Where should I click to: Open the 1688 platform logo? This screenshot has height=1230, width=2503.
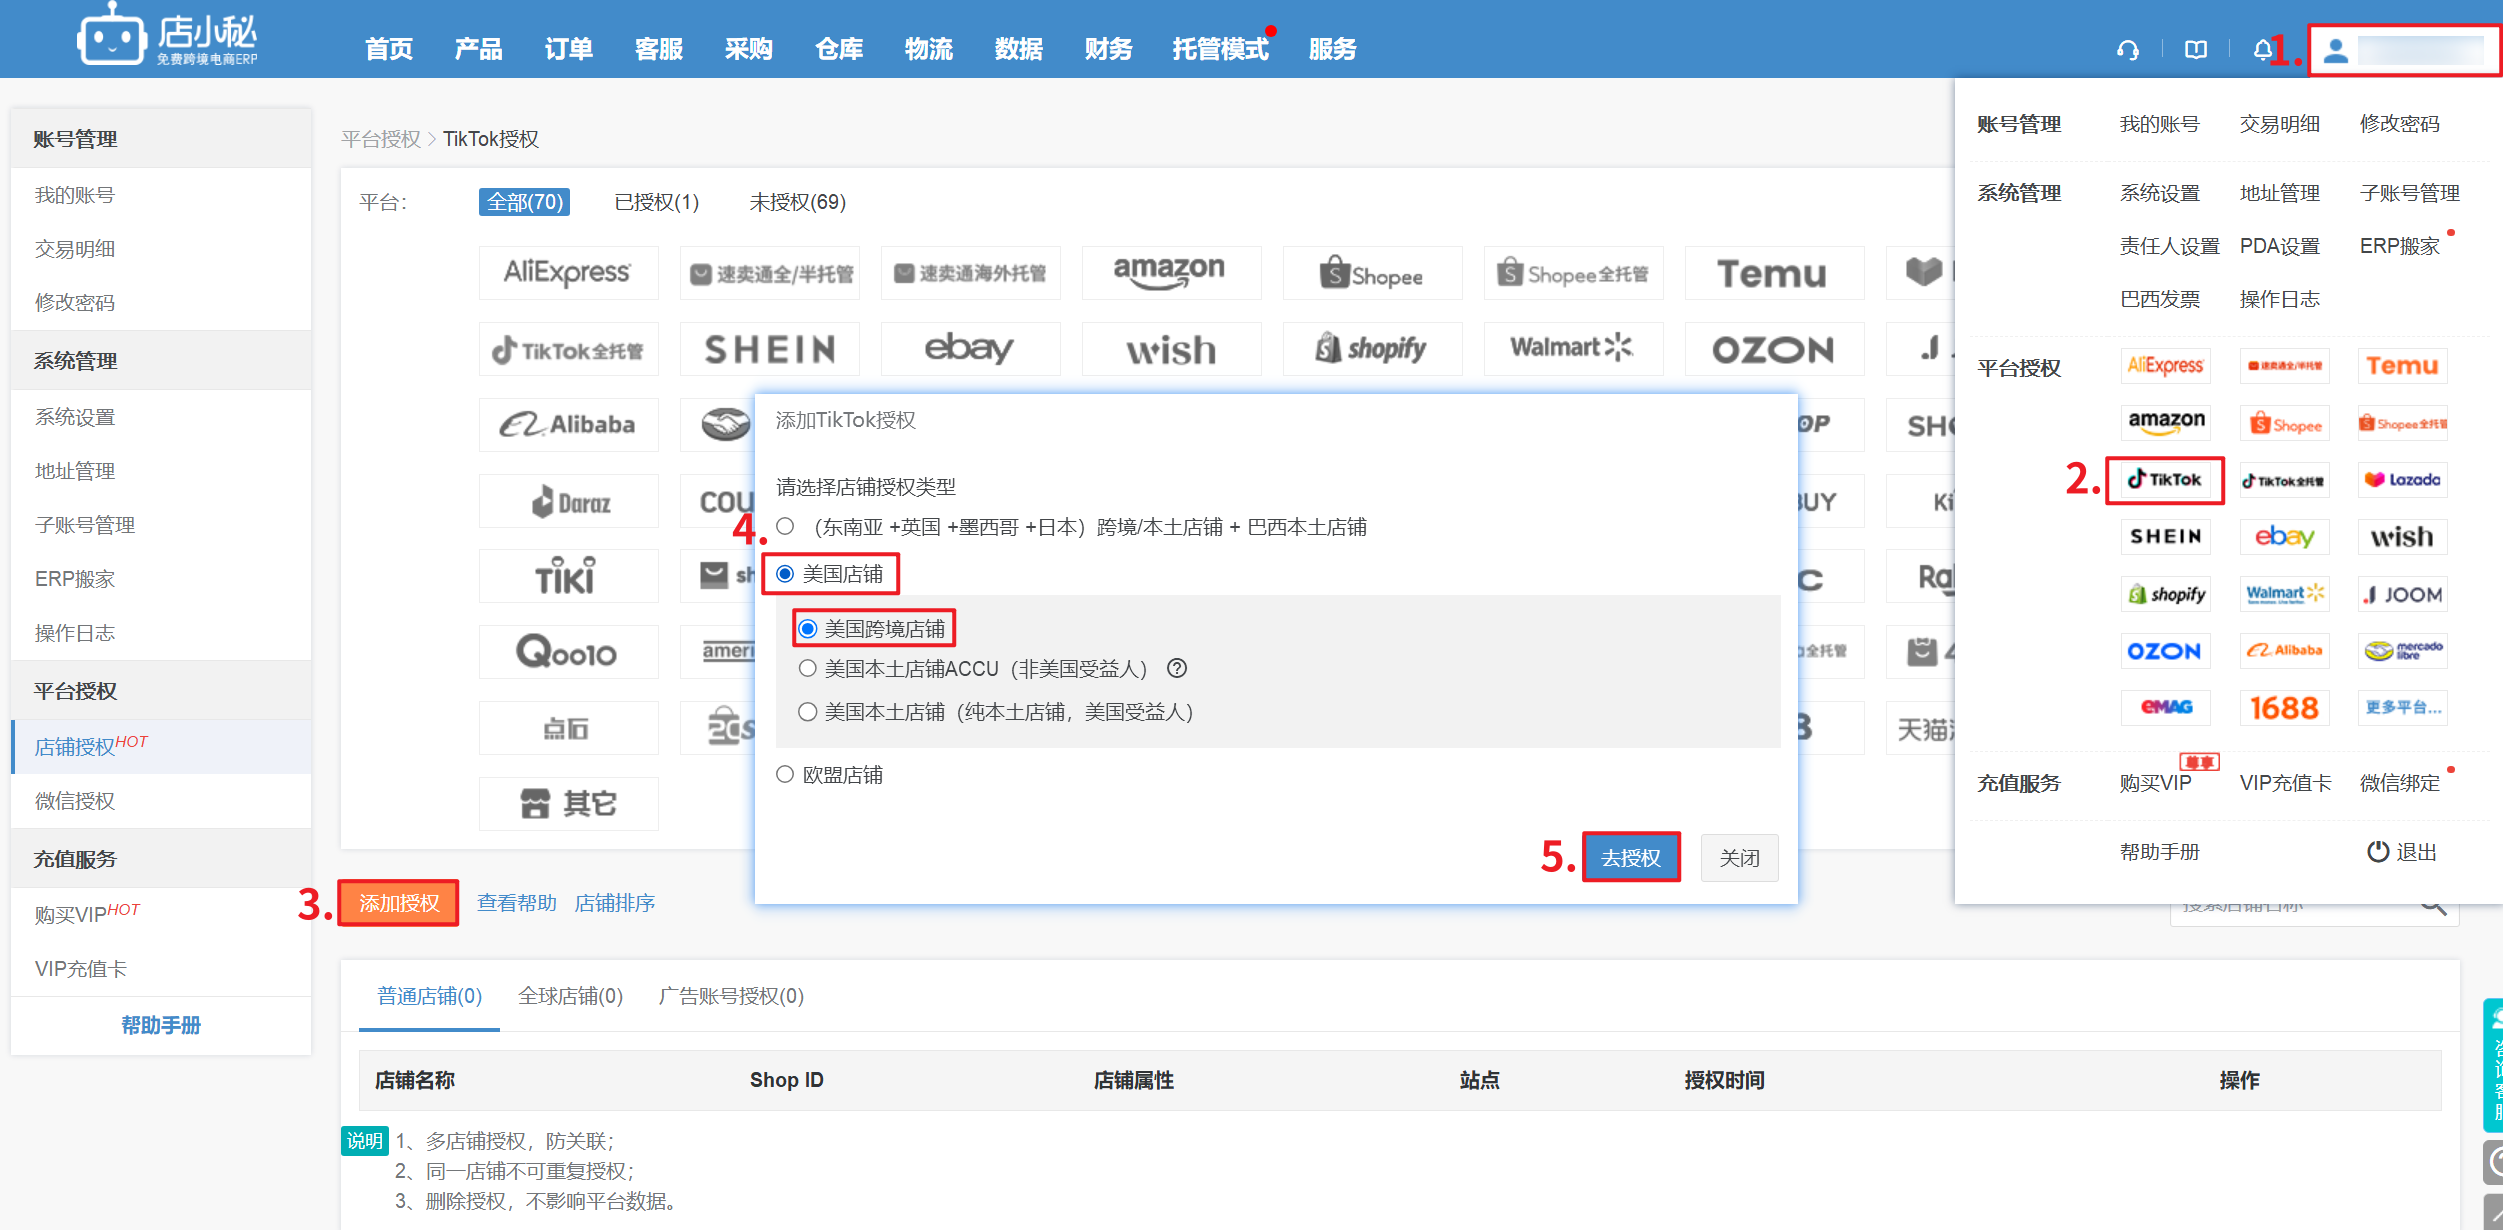2283,708
